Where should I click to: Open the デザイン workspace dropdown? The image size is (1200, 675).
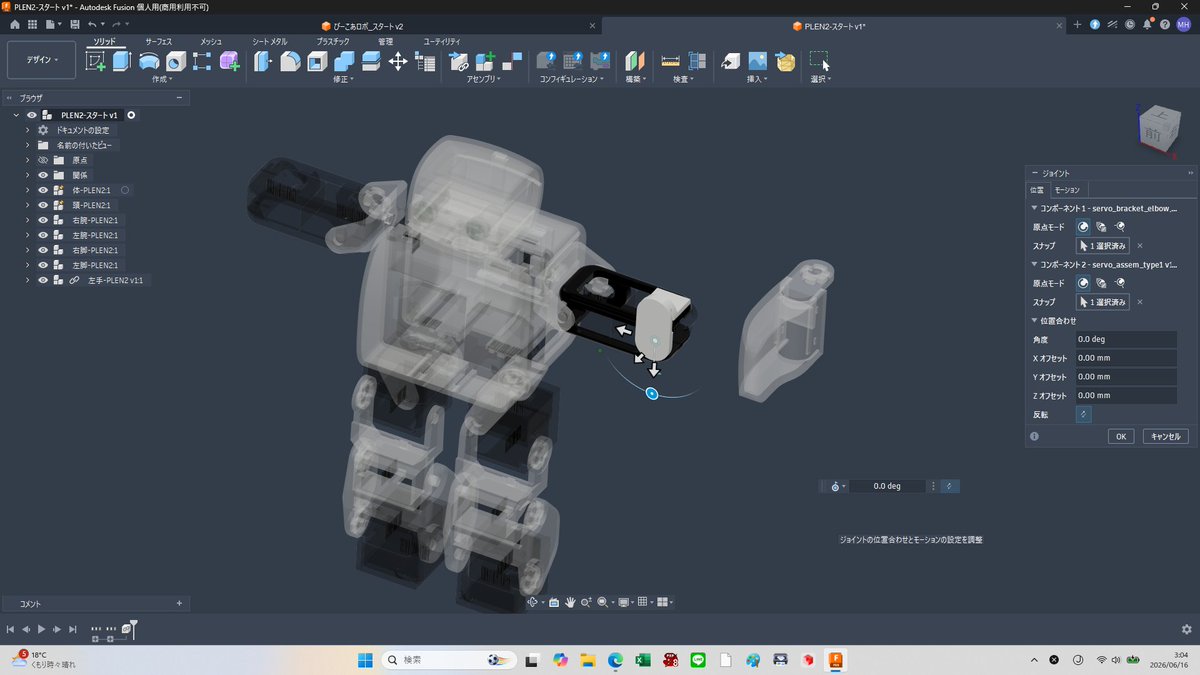tap(41, 60)
